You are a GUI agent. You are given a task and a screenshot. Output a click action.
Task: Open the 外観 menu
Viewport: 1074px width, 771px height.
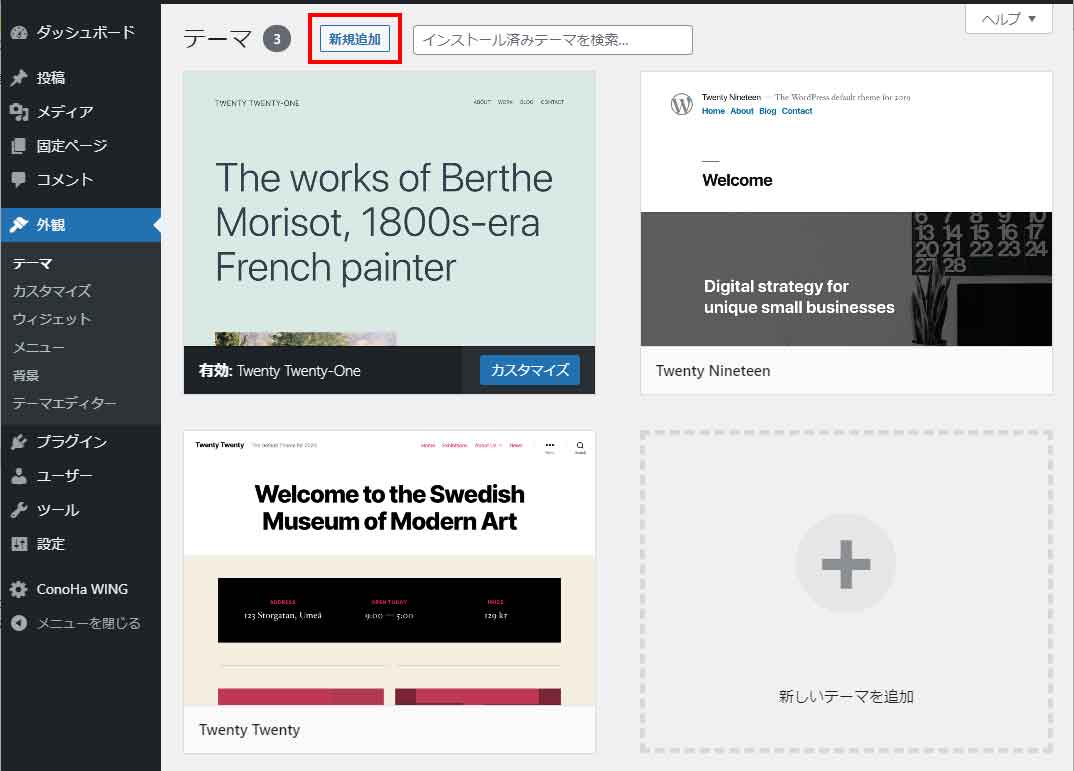point(81,225)
